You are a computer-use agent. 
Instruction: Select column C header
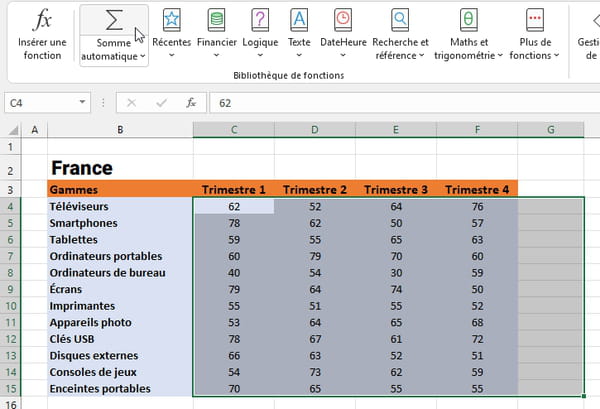point(234,130)
